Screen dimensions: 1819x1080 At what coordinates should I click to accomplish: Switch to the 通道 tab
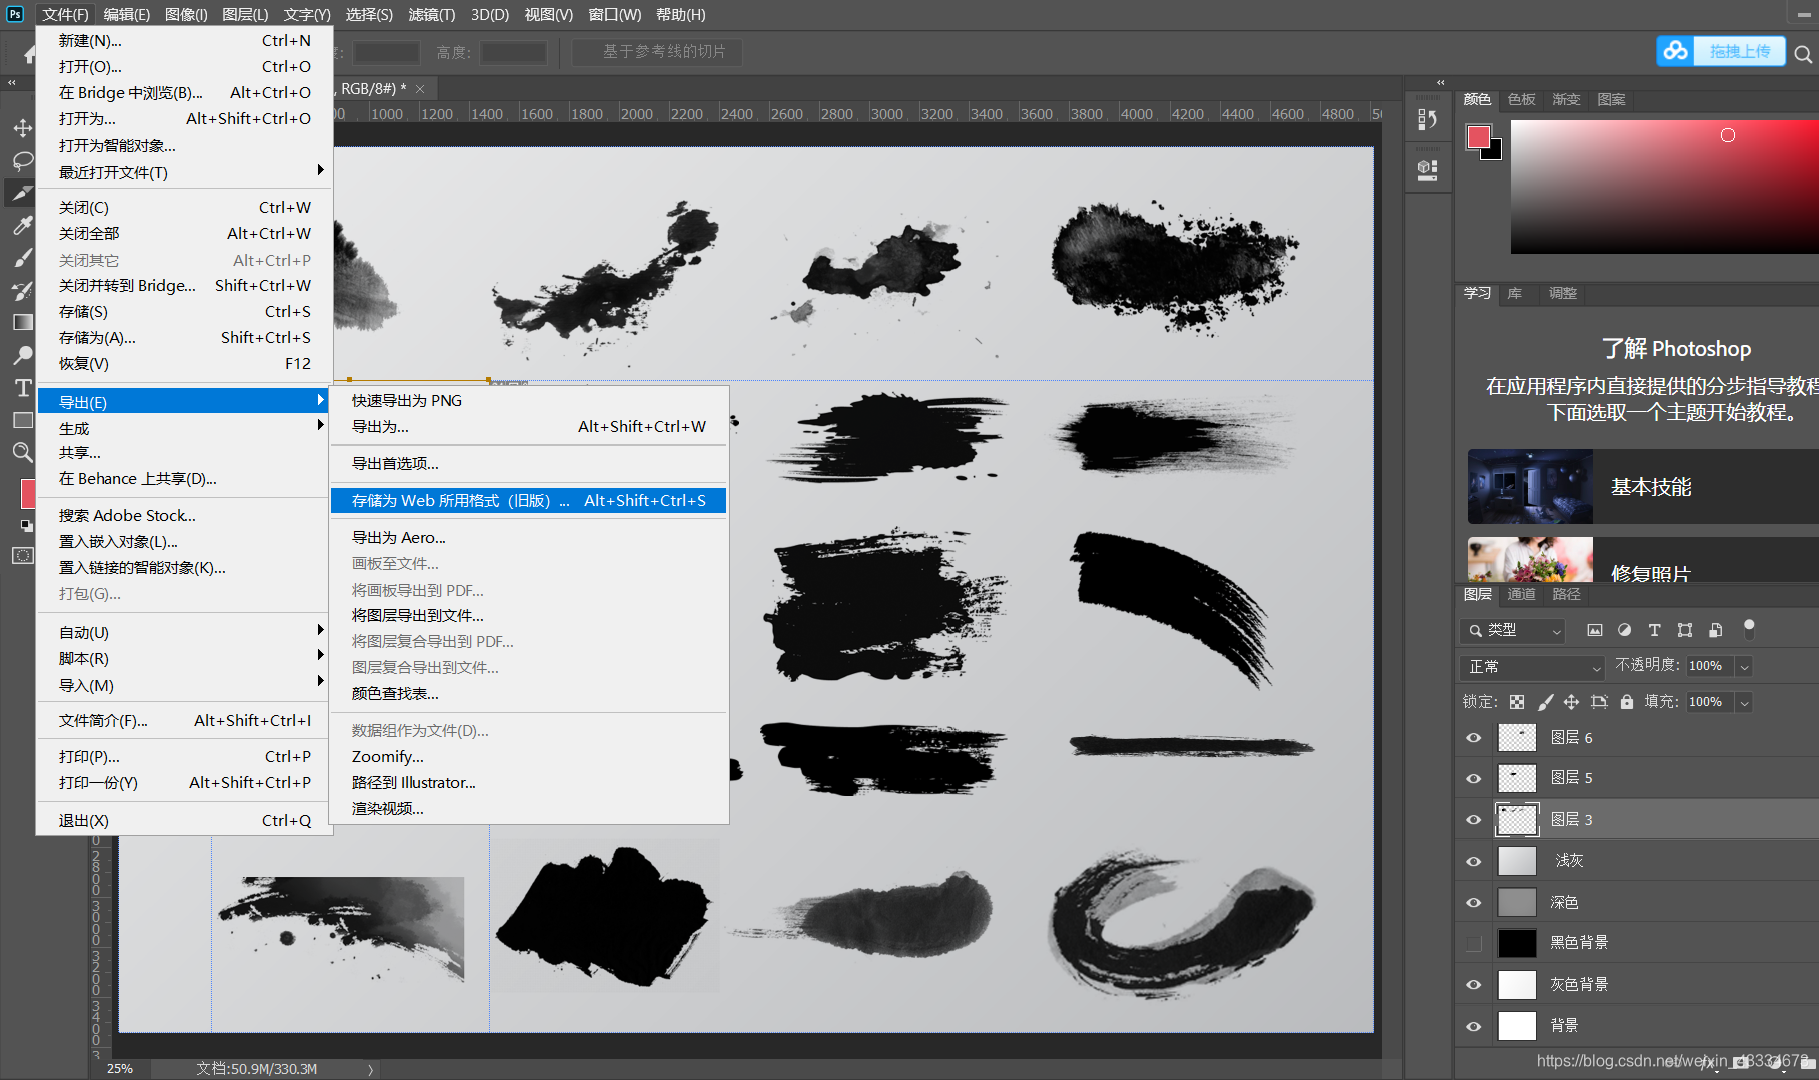(x=1521, y=594)
